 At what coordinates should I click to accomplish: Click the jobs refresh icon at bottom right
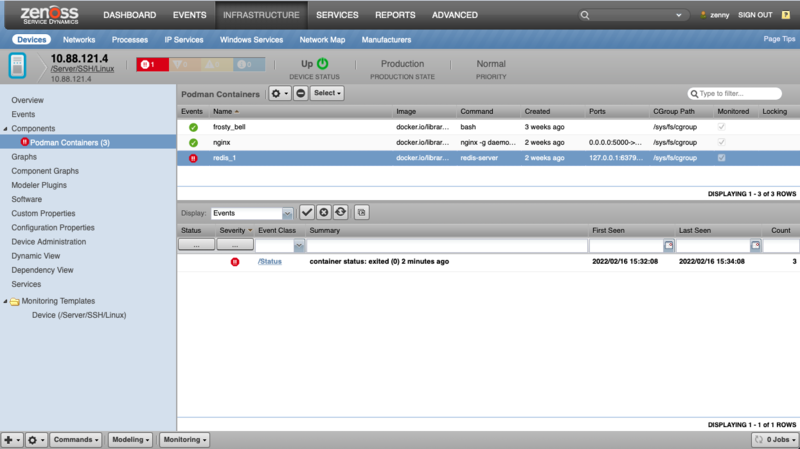[759, 440]
